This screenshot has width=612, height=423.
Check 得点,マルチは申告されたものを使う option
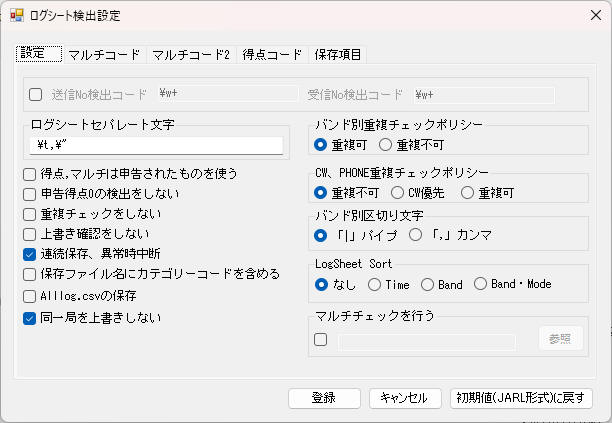[x=30, y=174]
